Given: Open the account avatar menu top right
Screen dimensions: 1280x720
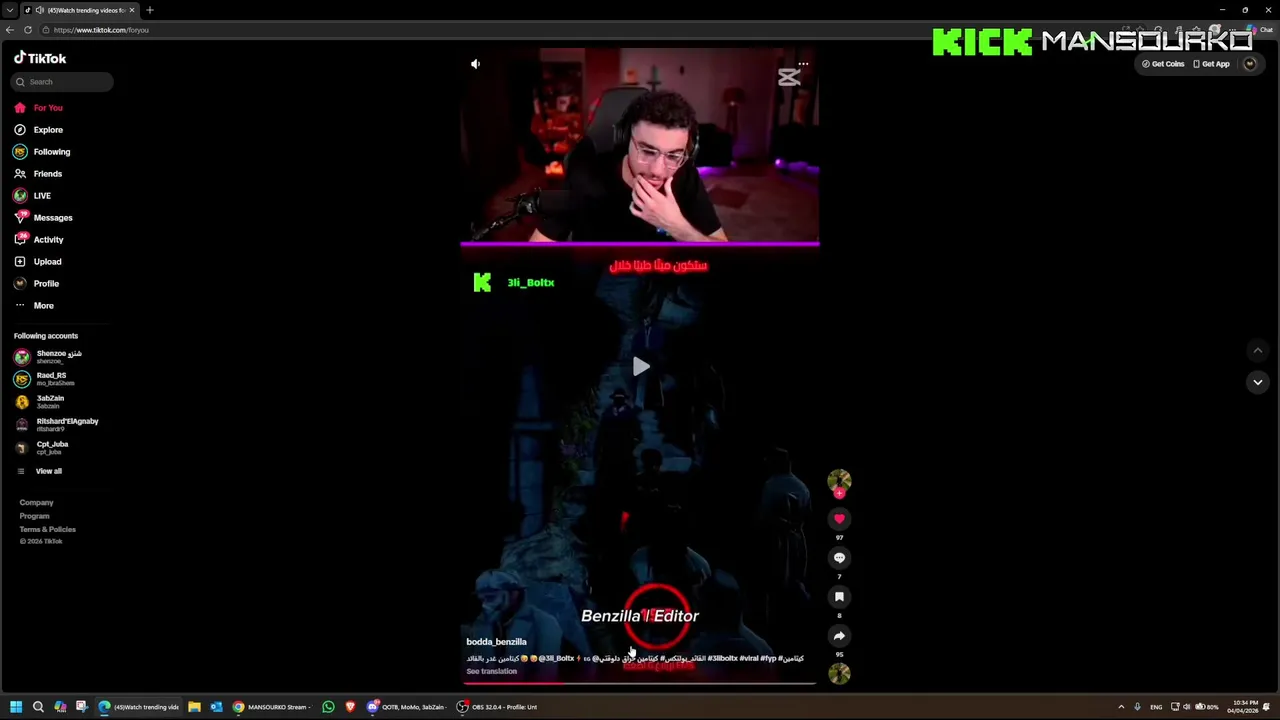Looking at the screenshot, I should 1249,64.
